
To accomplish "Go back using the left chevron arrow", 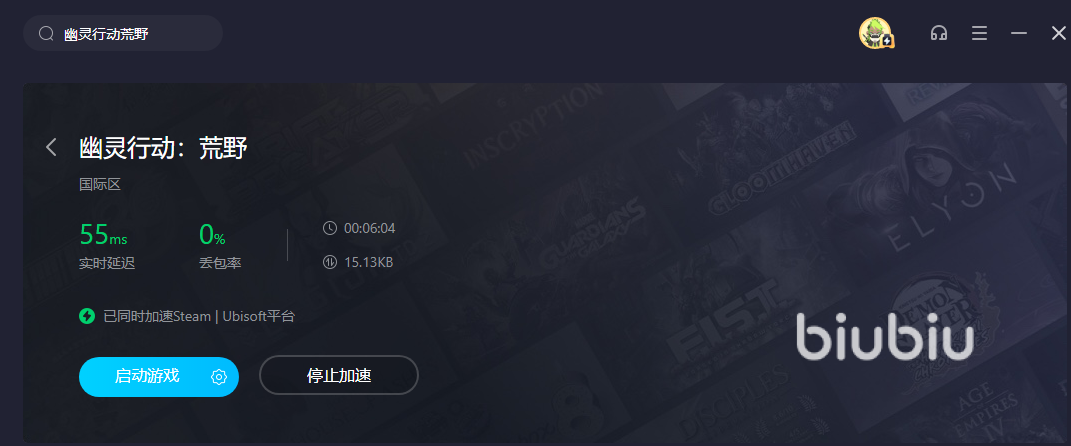I will click(x=51, y=147).
